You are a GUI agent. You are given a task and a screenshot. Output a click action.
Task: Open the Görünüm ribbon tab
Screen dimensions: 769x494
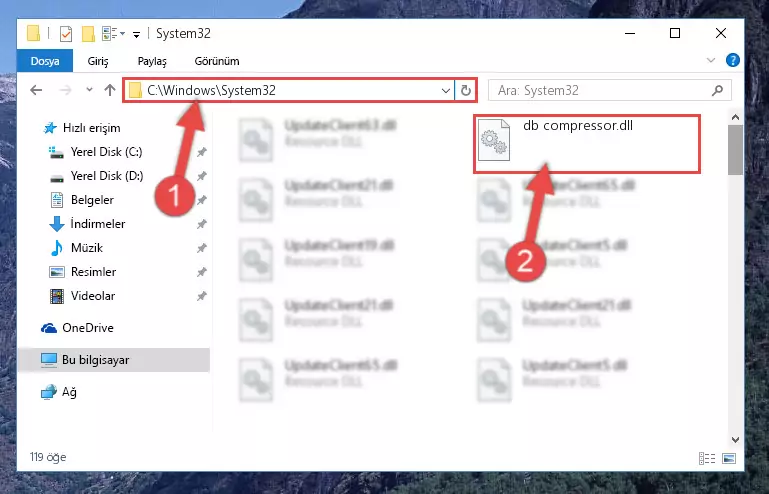[x=217, y=61]
